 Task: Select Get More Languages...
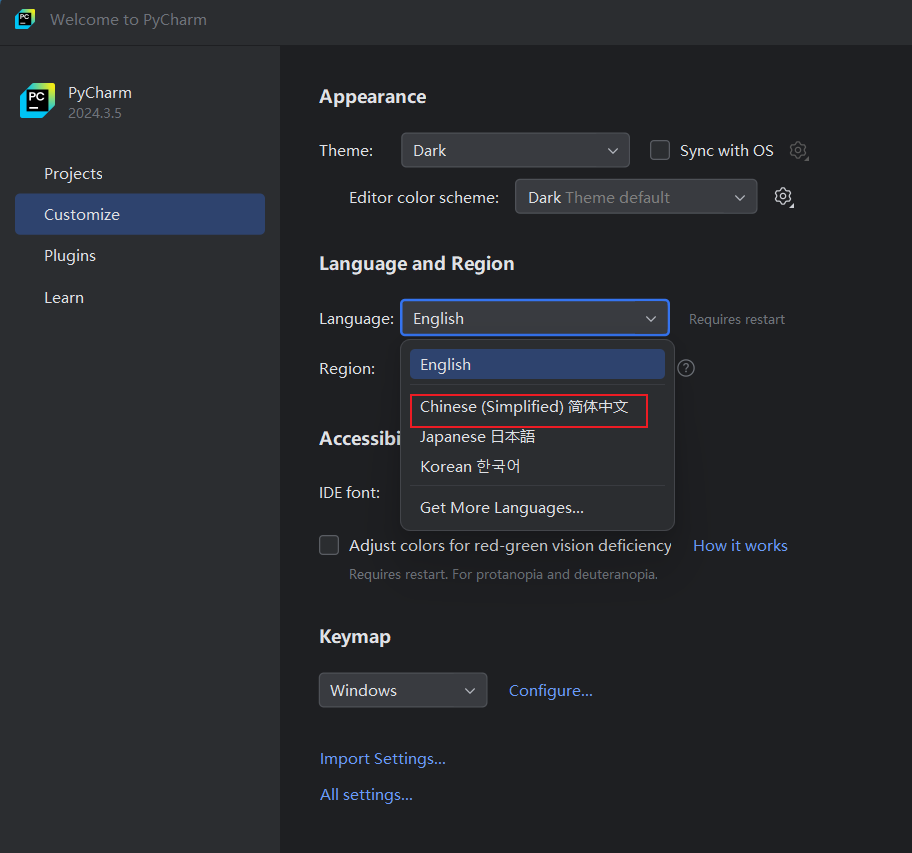point(537,508)
